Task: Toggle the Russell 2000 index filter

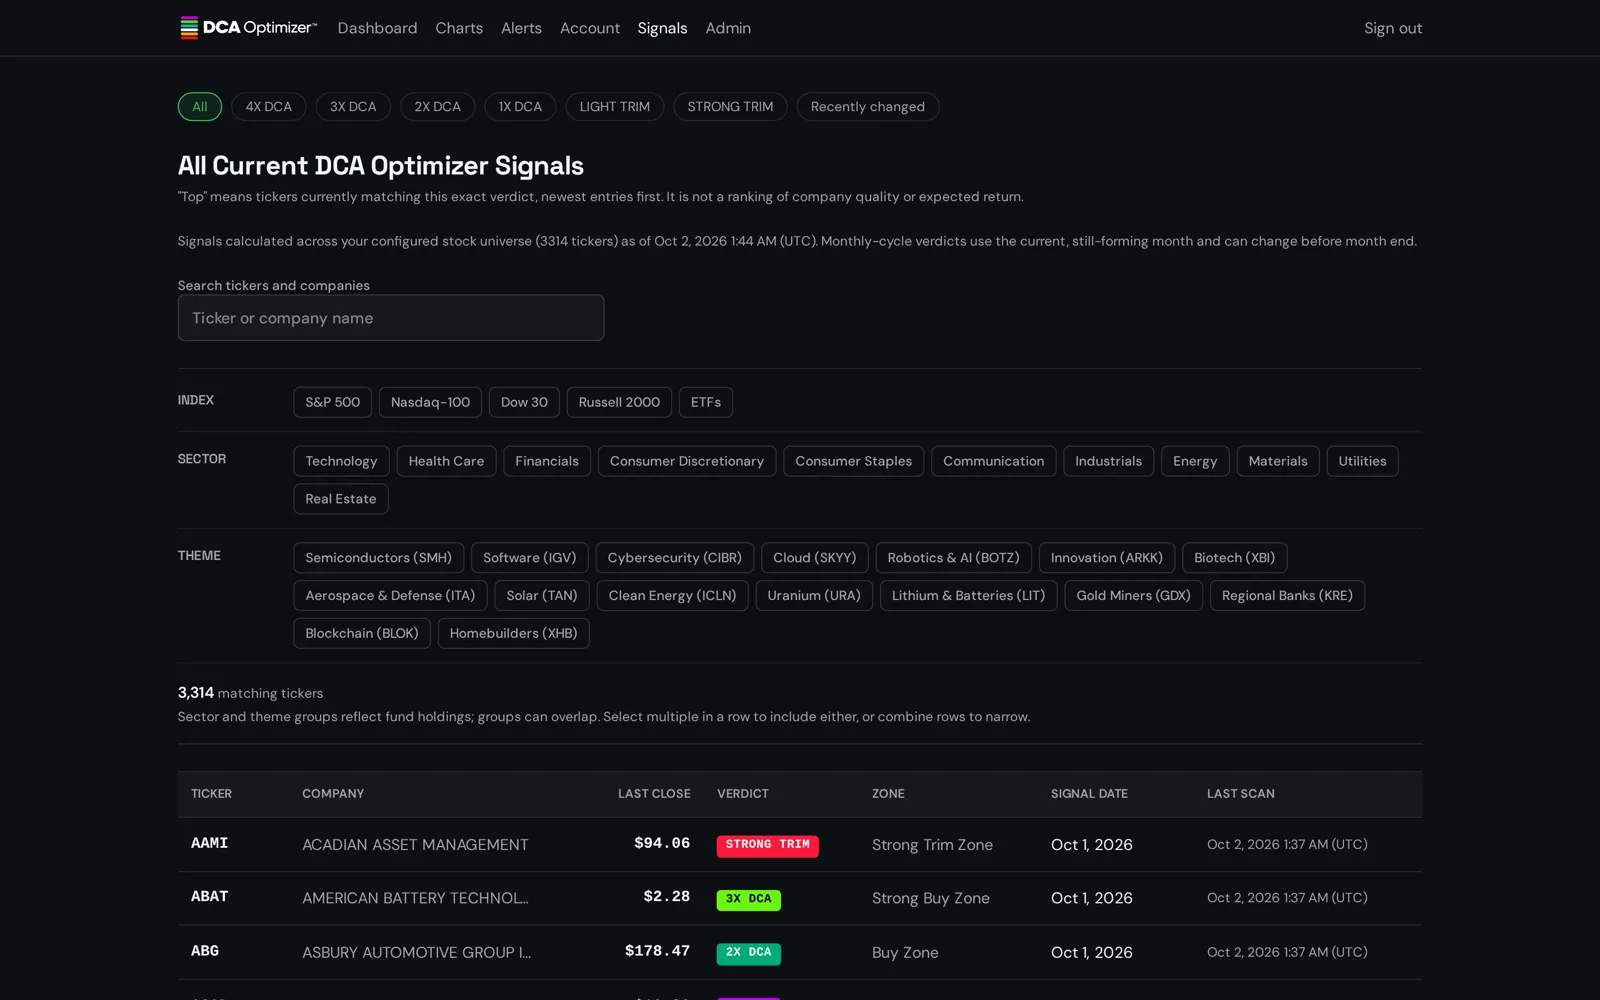Action: point(619,402)
